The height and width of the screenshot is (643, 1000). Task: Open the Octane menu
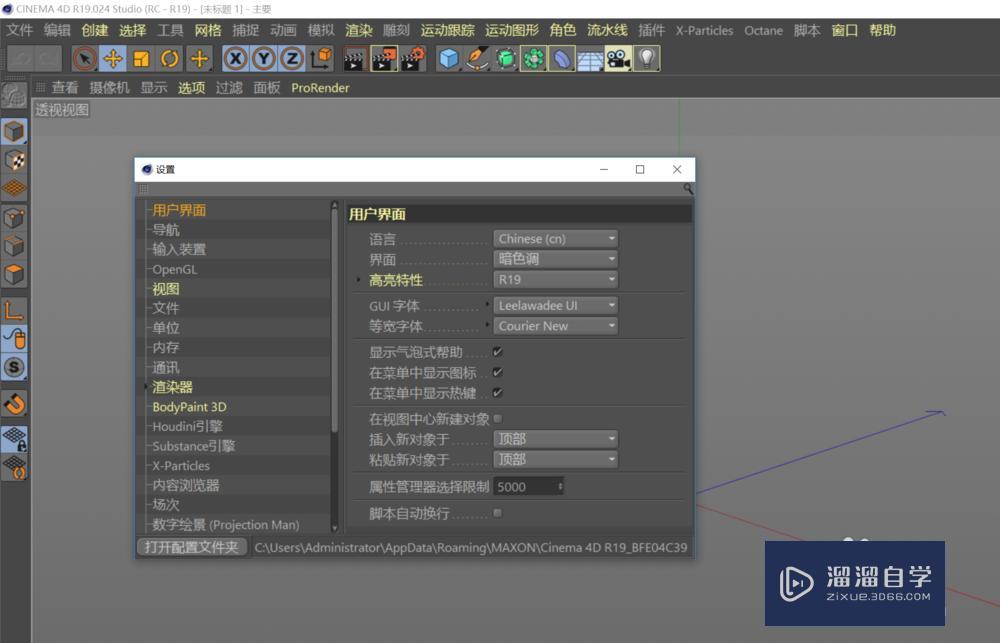[763, 30]
